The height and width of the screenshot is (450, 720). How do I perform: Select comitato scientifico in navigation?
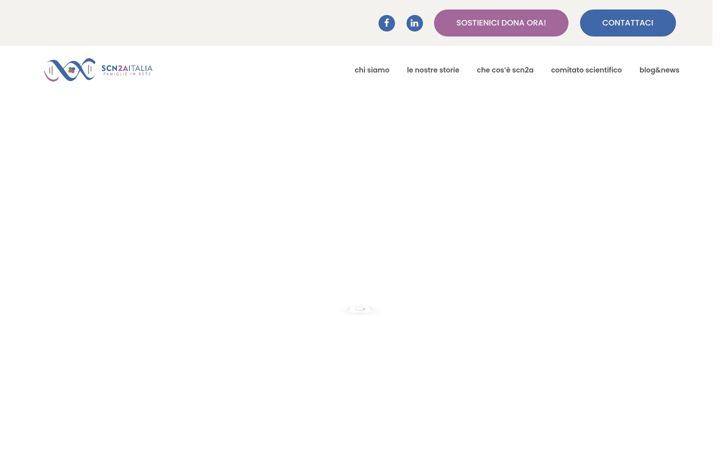586,70
